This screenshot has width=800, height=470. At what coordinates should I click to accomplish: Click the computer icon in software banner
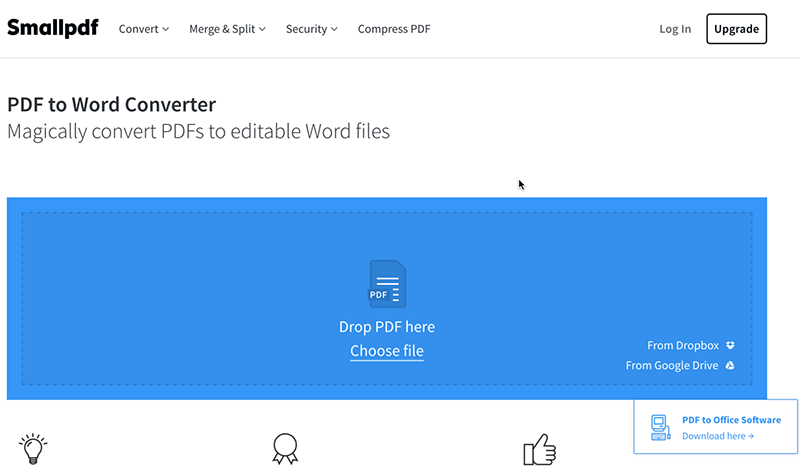click(660, 428)
